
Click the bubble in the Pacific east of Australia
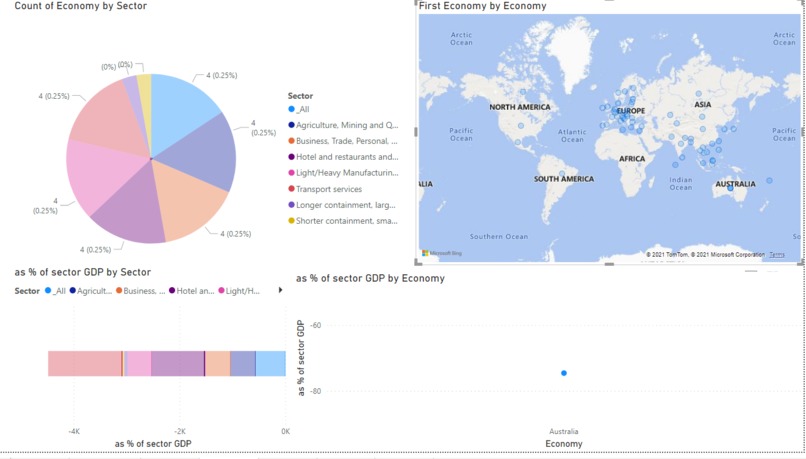pyautogui.click(x=769, y=180)
